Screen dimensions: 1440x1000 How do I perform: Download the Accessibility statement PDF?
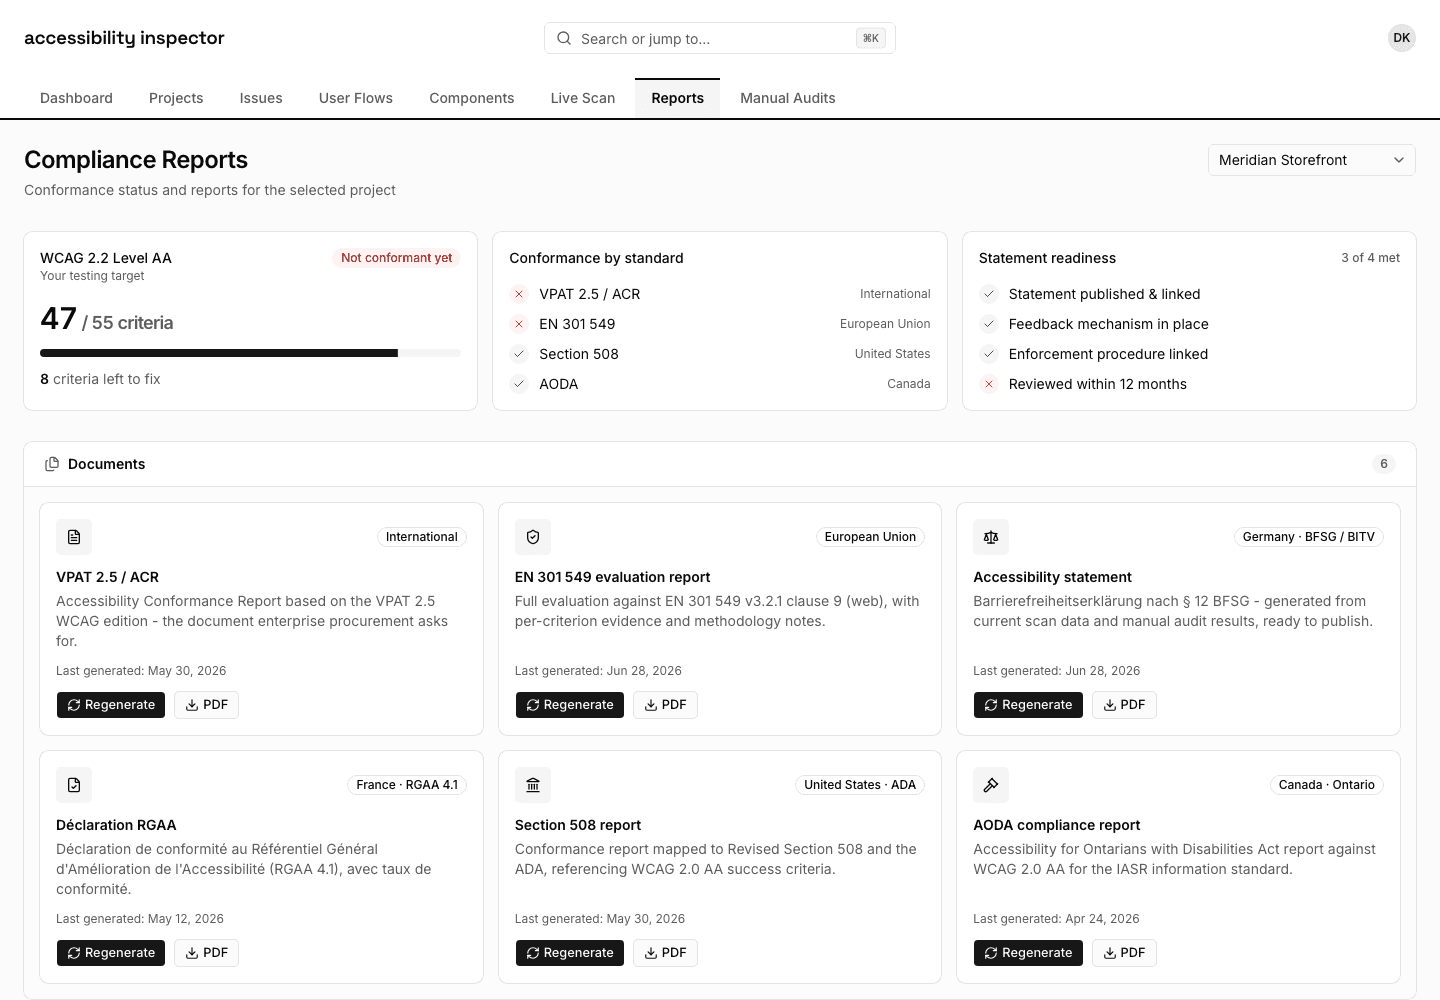pyautogui.click(x=1124, y=705)
